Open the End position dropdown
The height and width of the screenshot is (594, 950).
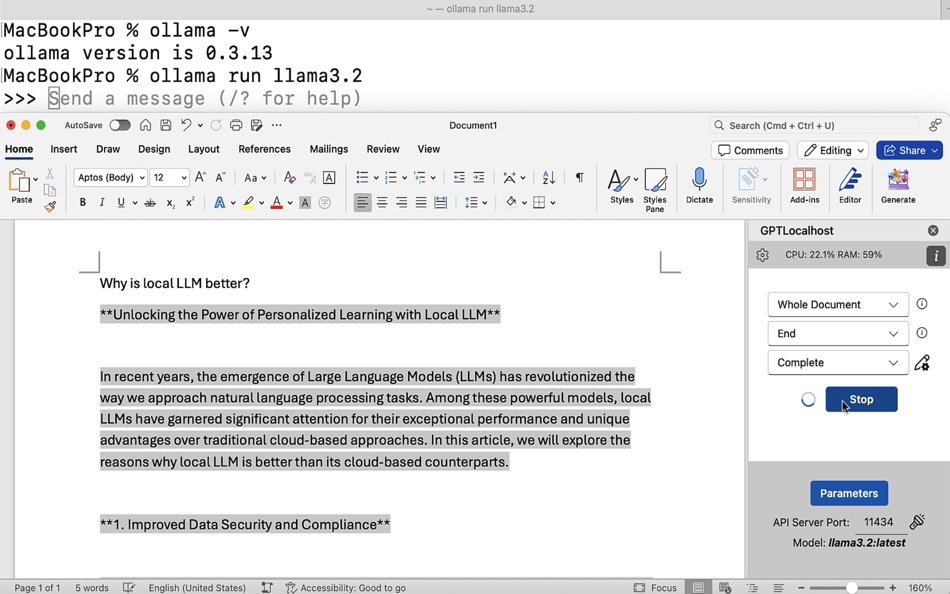click(x=838, y=333)
